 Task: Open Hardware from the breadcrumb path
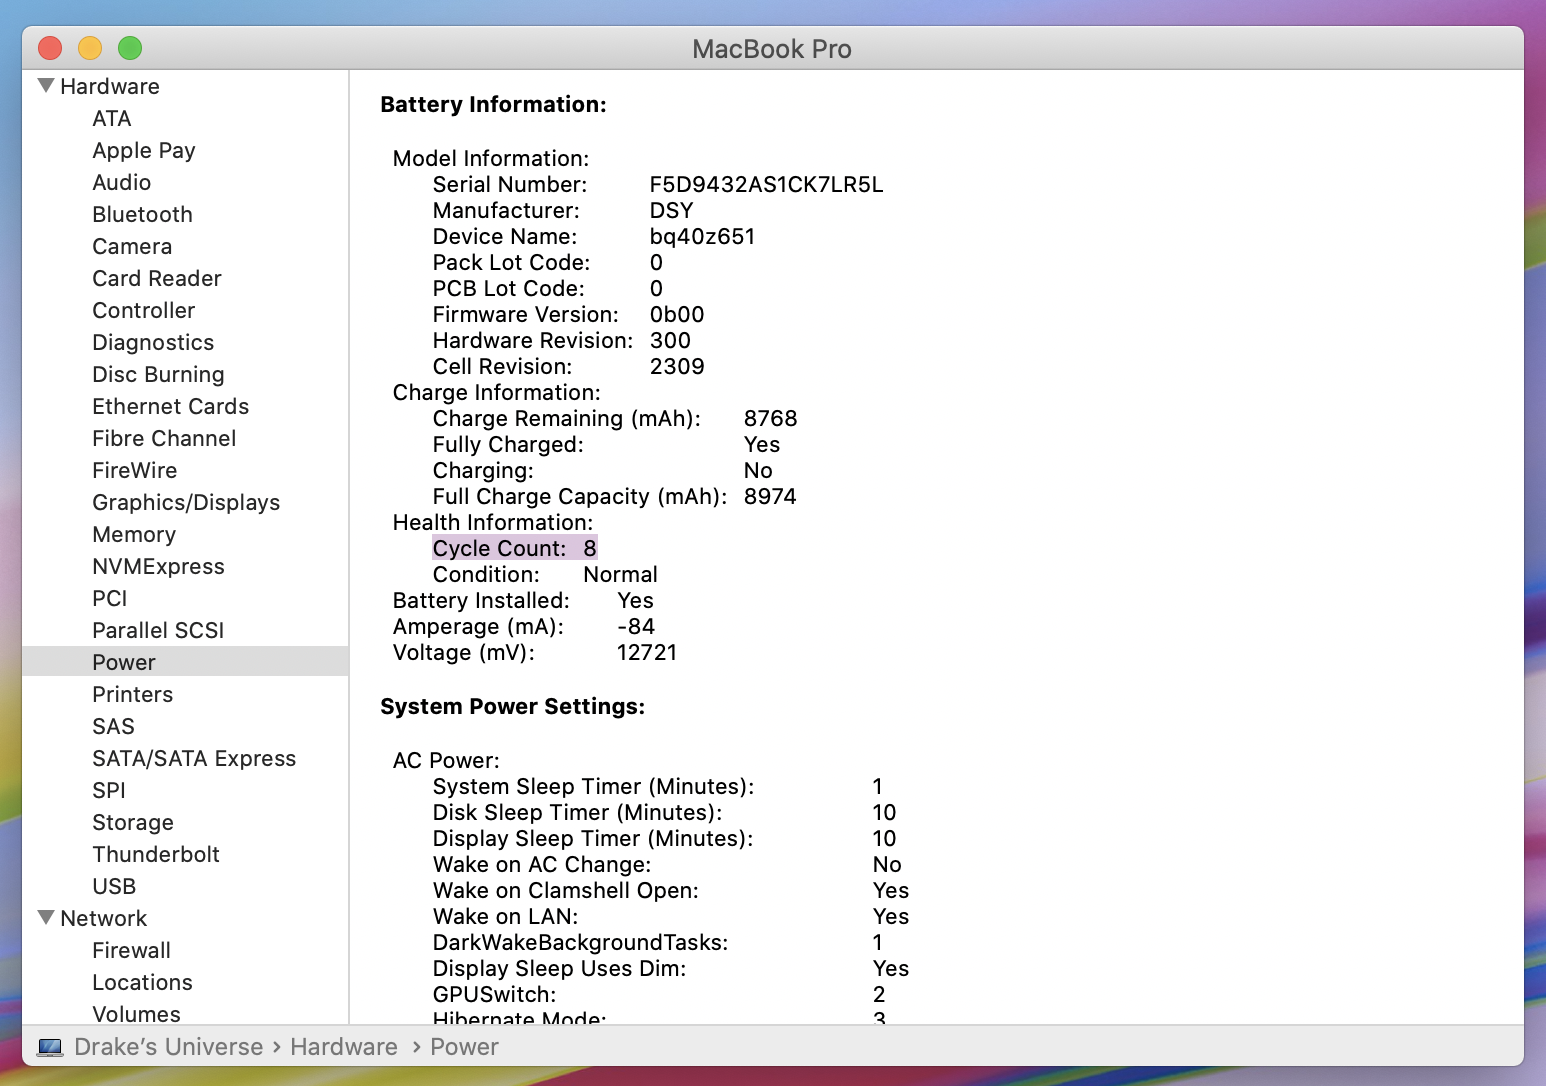tap(343, 1046)
